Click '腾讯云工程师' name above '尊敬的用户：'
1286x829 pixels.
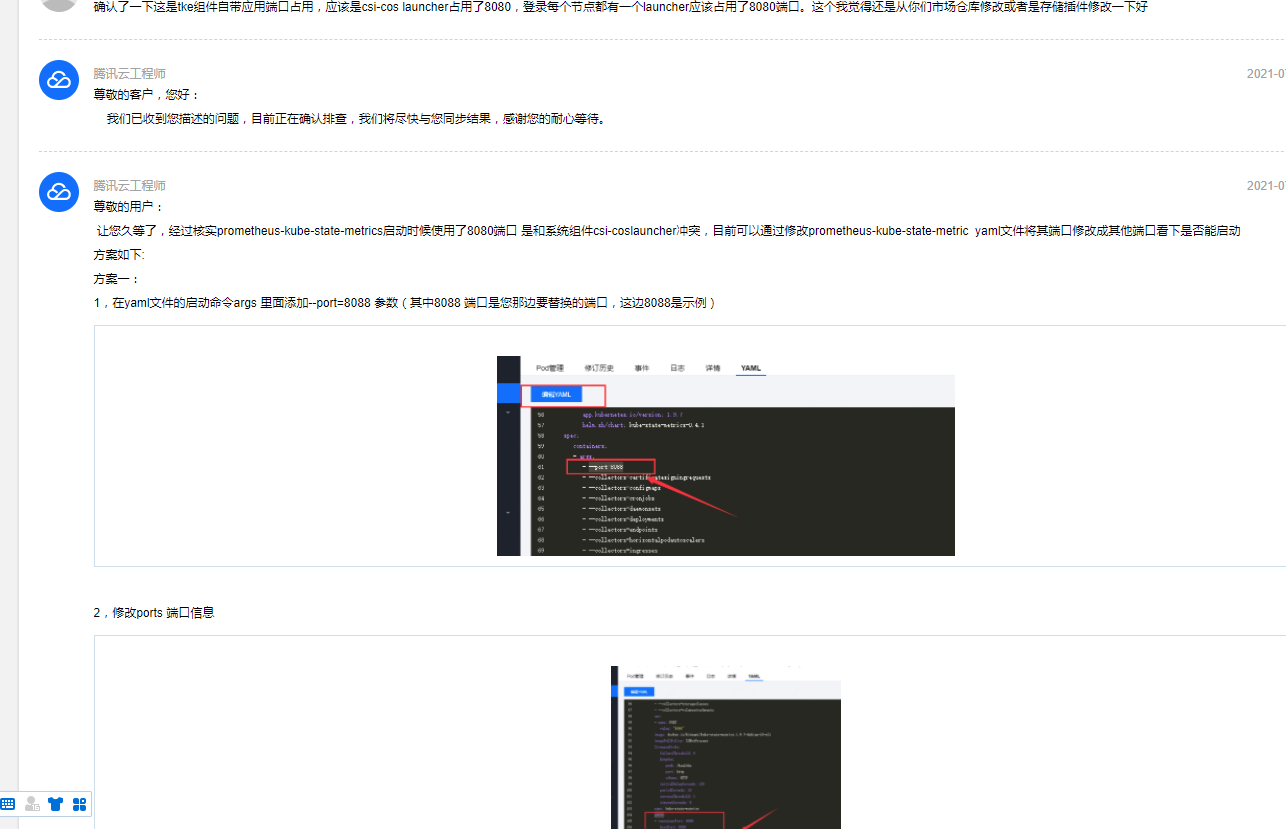click(x=130, y=186)
